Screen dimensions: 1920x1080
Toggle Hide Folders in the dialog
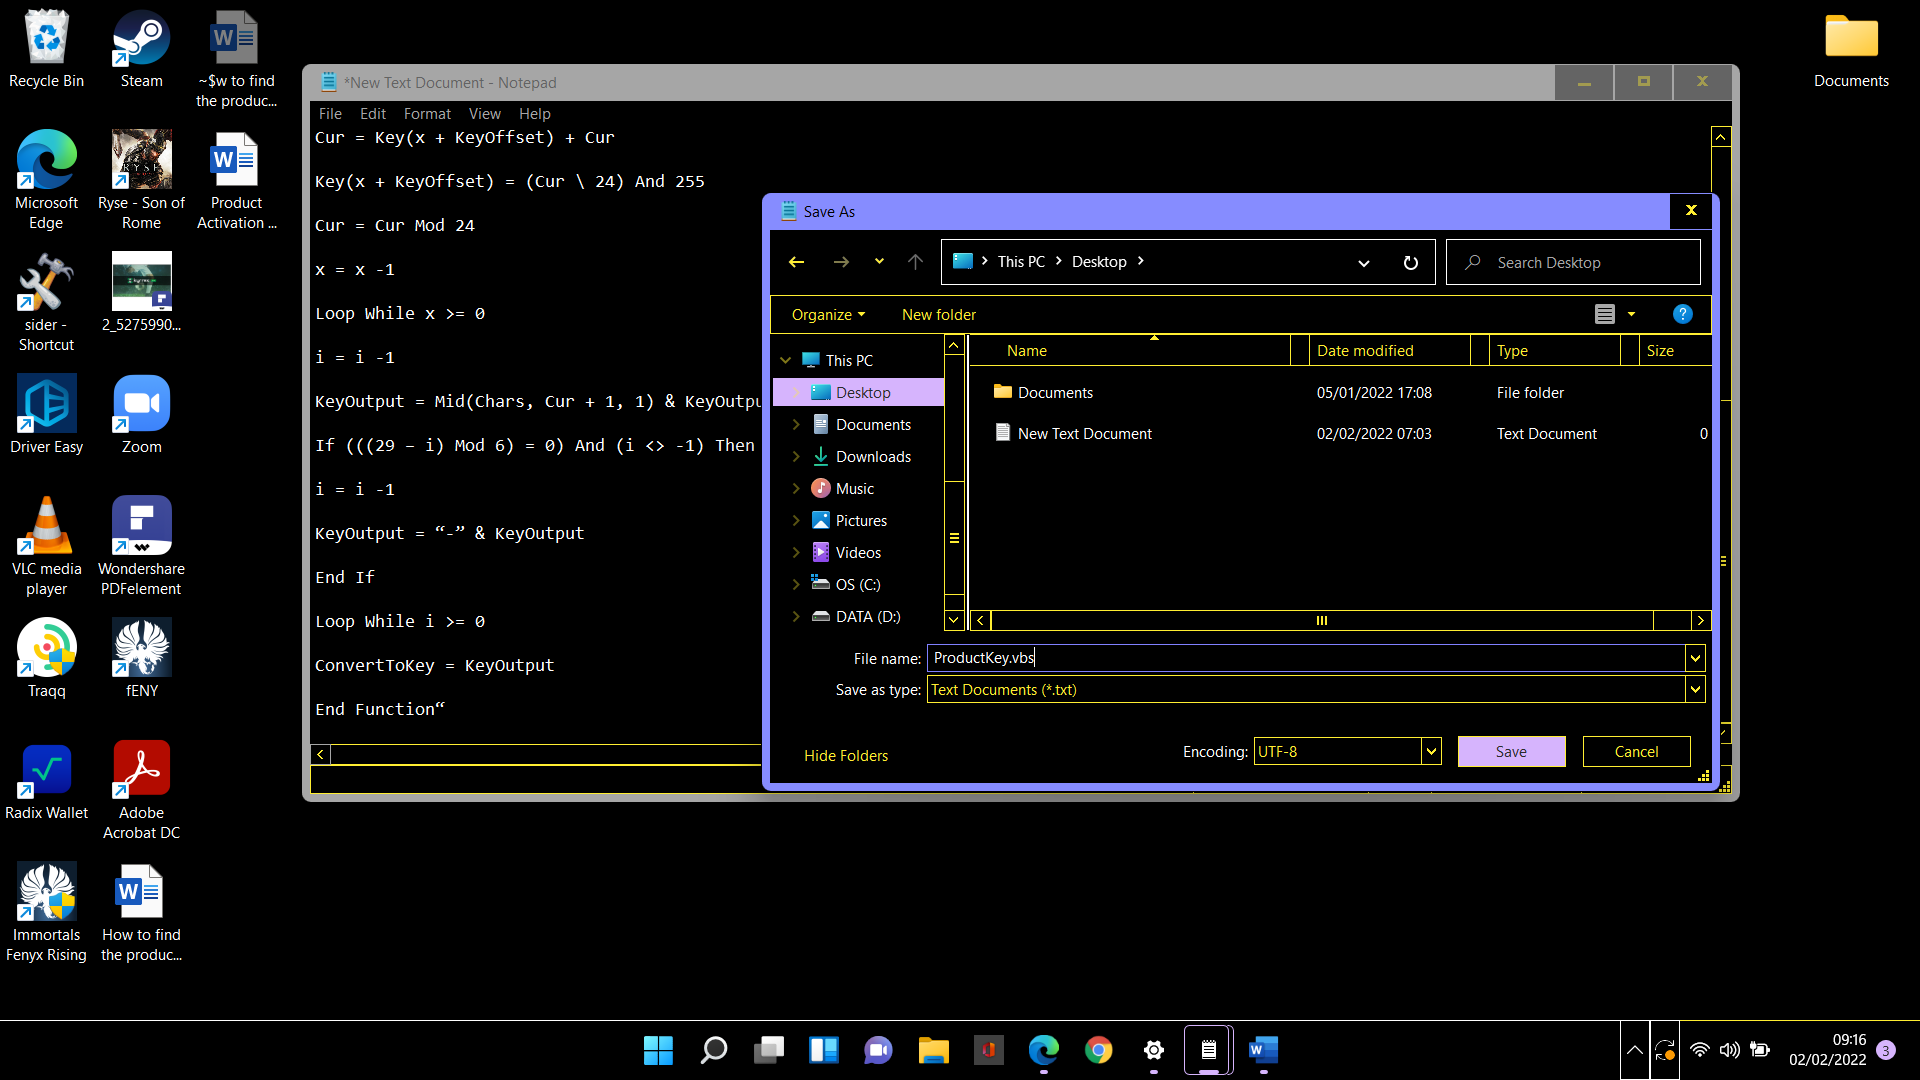pos(845,755)
